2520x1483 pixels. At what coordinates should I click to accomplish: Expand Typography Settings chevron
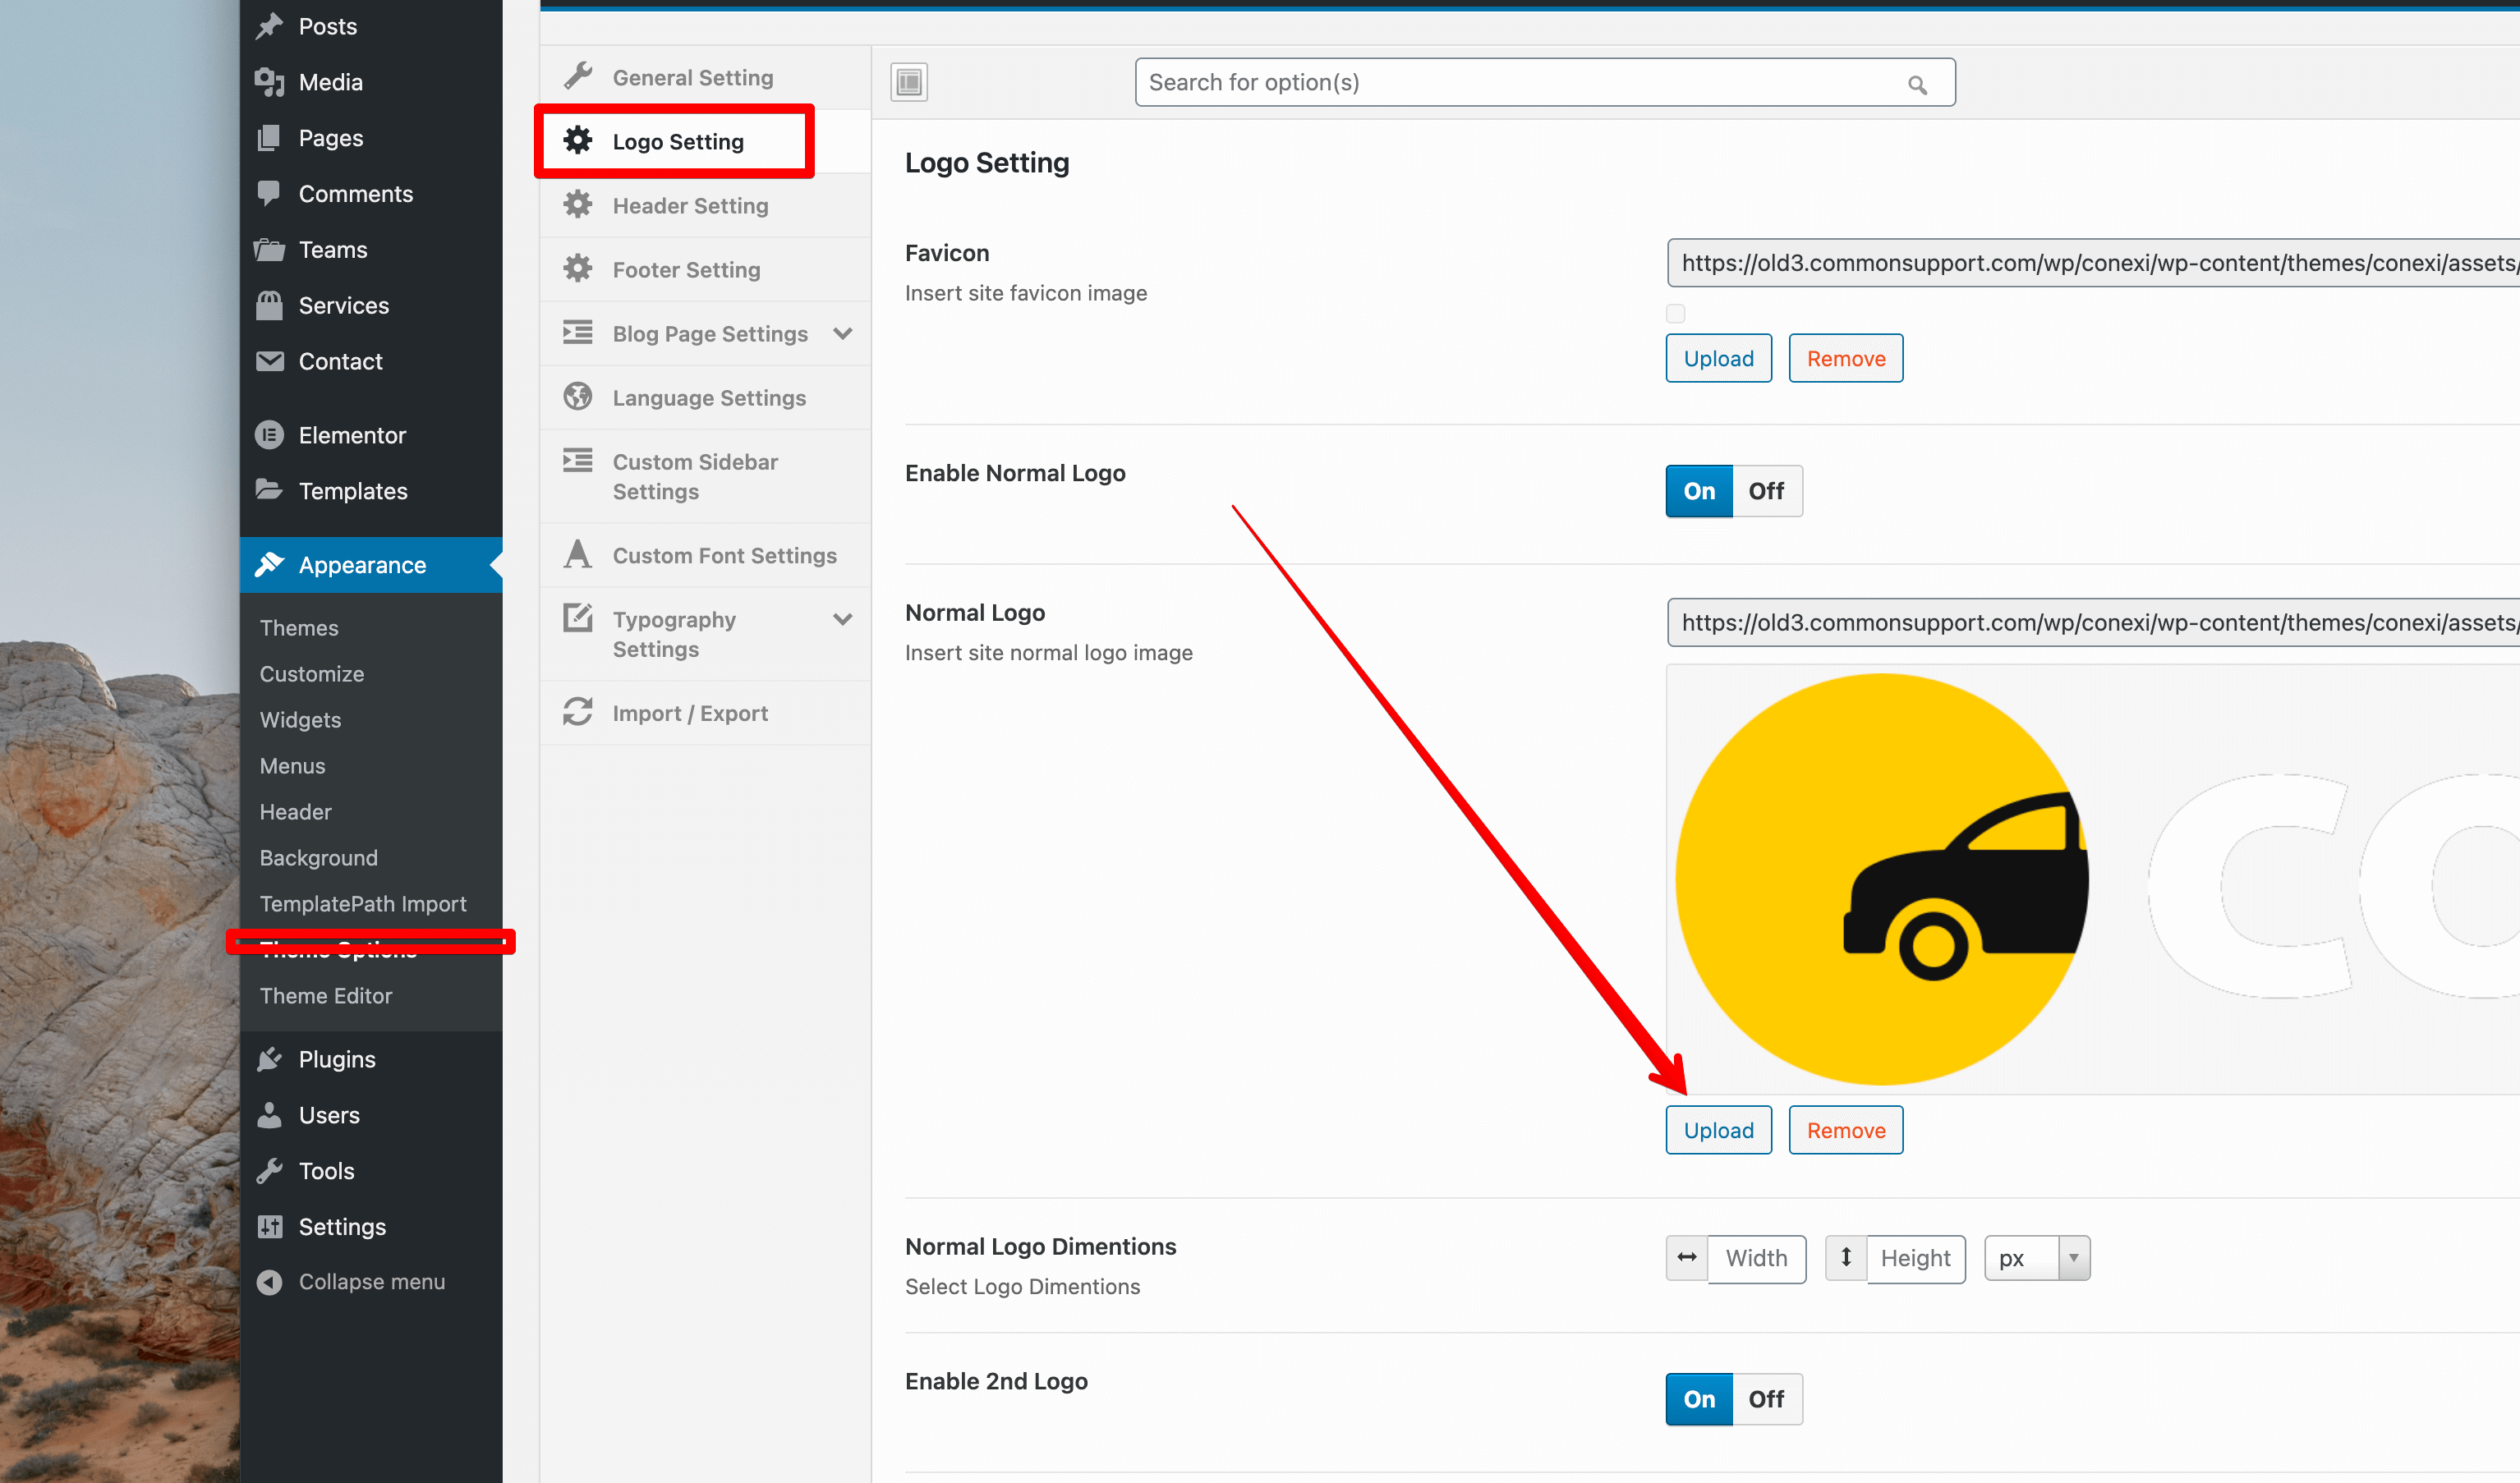[843, 619]
